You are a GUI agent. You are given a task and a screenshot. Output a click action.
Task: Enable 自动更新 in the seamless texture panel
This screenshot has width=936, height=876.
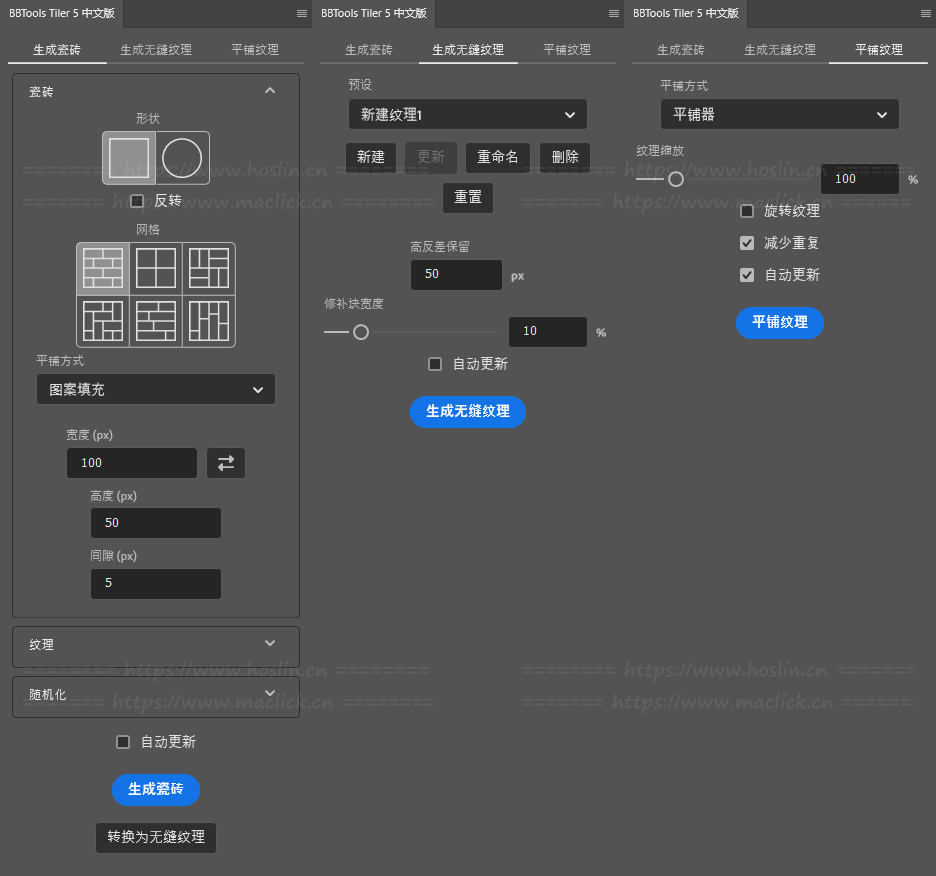coord(435,364)
